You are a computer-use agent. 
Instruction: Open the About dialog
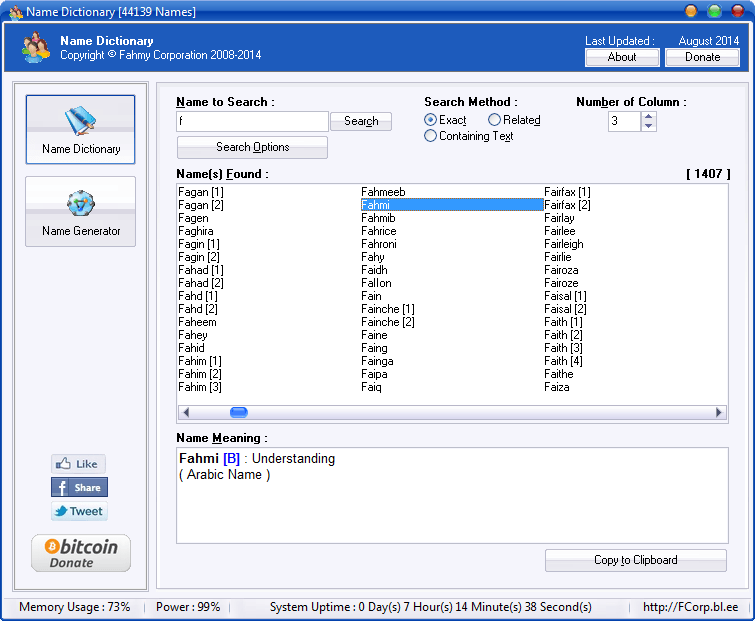[x=622, y=57]
